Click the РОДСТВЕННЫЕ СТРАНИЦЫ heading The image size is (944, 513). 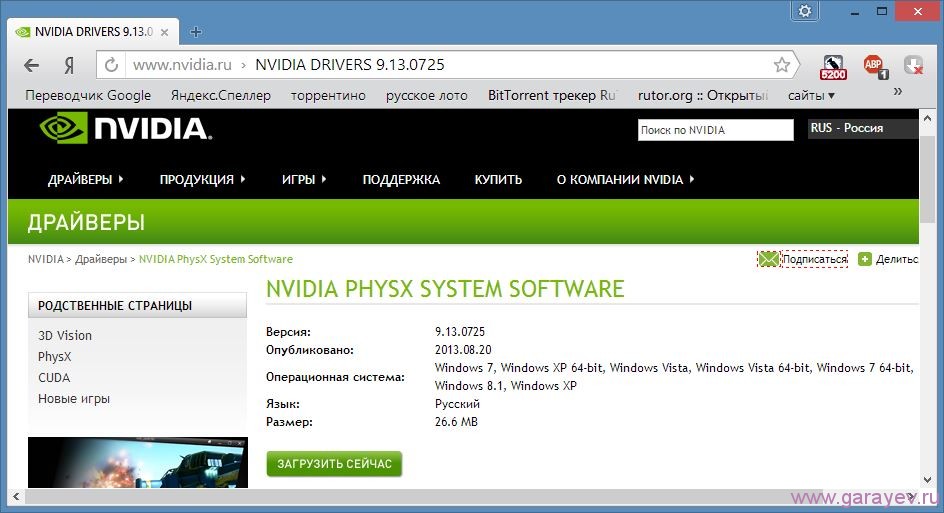[115, 306]
